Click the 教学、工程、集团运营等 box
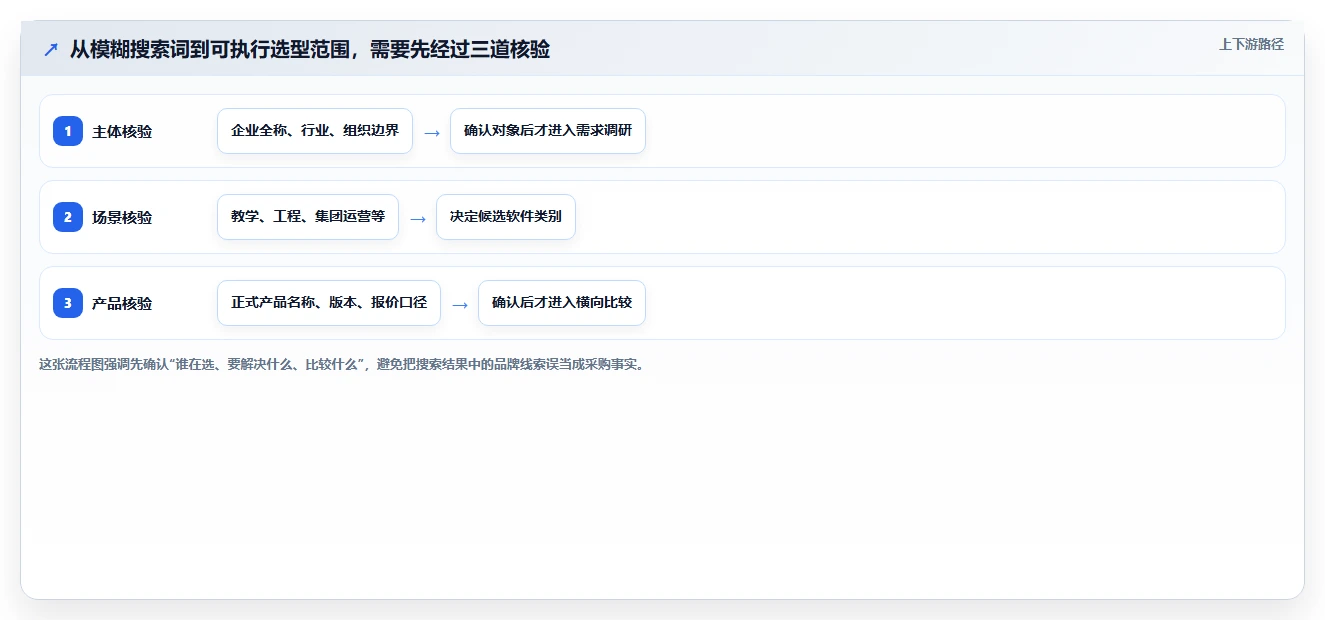The width and height of the screenshot is (1325, 620). [x=308, y=217]
